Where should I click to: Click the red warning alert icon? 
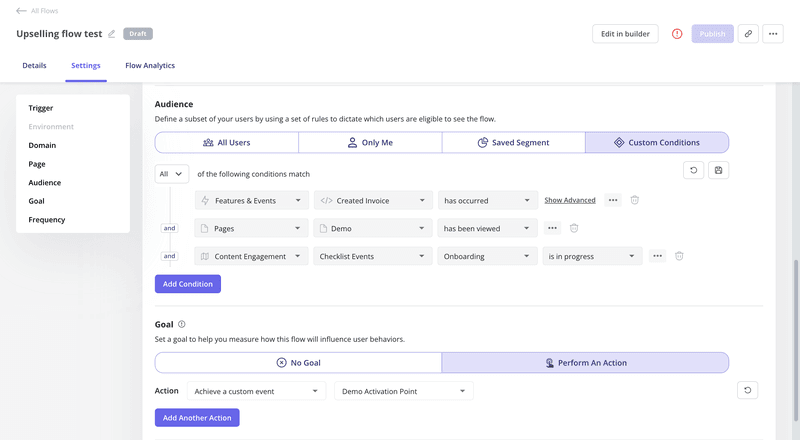(677, 34)
